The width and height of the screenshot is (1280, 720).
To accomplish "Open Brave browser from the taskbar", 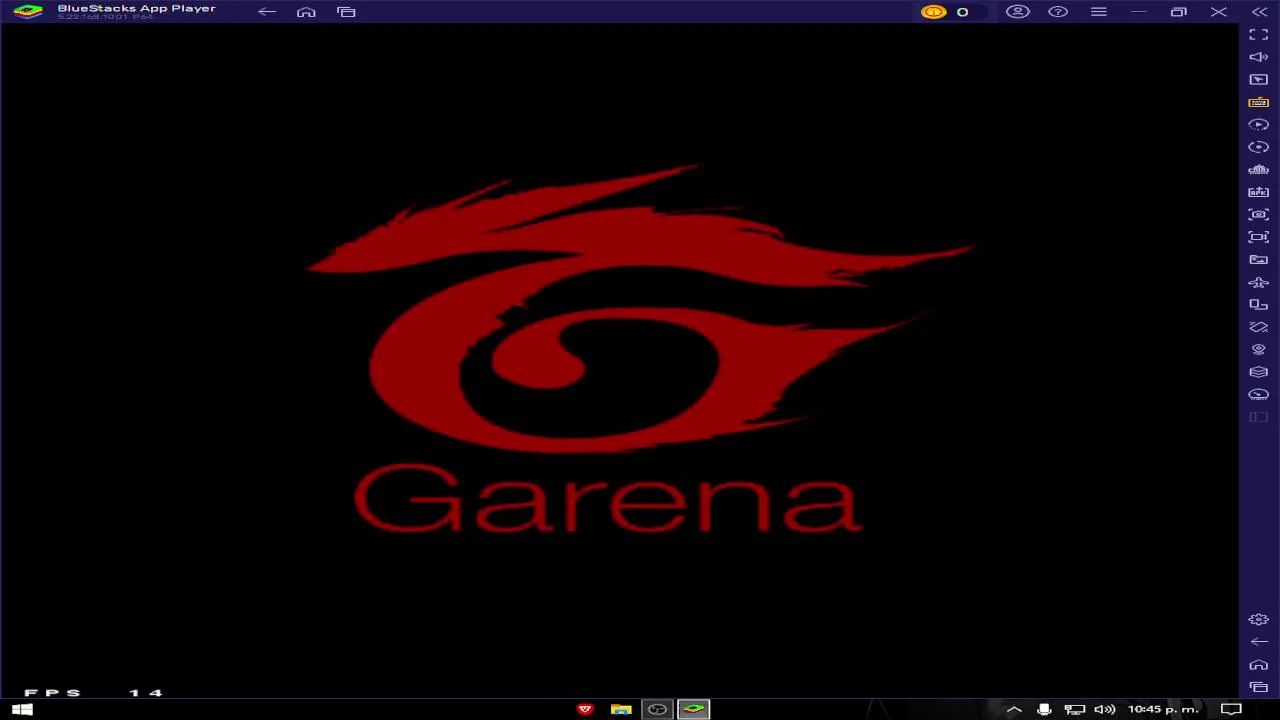I will (585, 709).
